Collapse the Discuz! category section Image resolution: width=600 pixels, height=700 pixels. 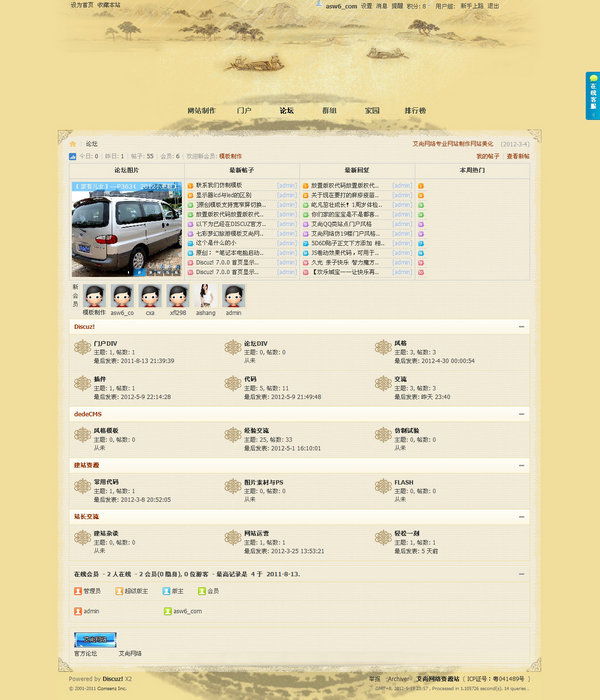(521, 327)
